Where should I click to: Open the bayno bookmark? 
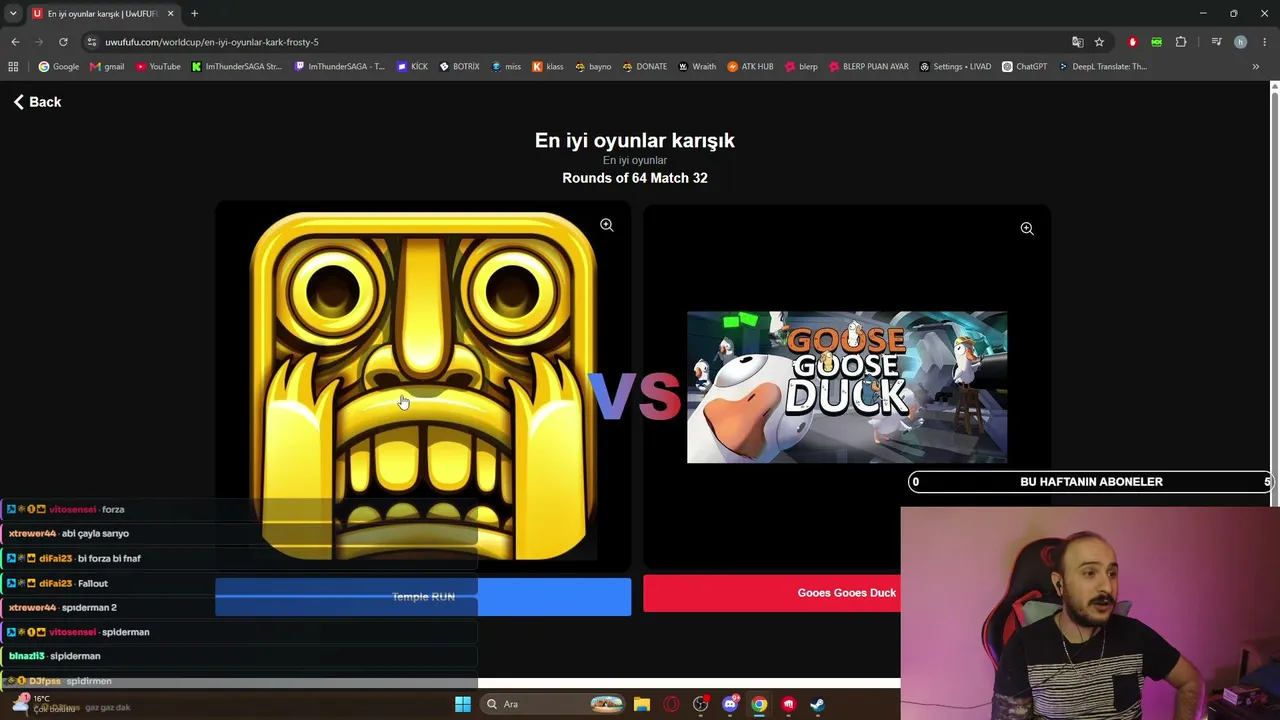pyautogui.click(x=593, y=67)
